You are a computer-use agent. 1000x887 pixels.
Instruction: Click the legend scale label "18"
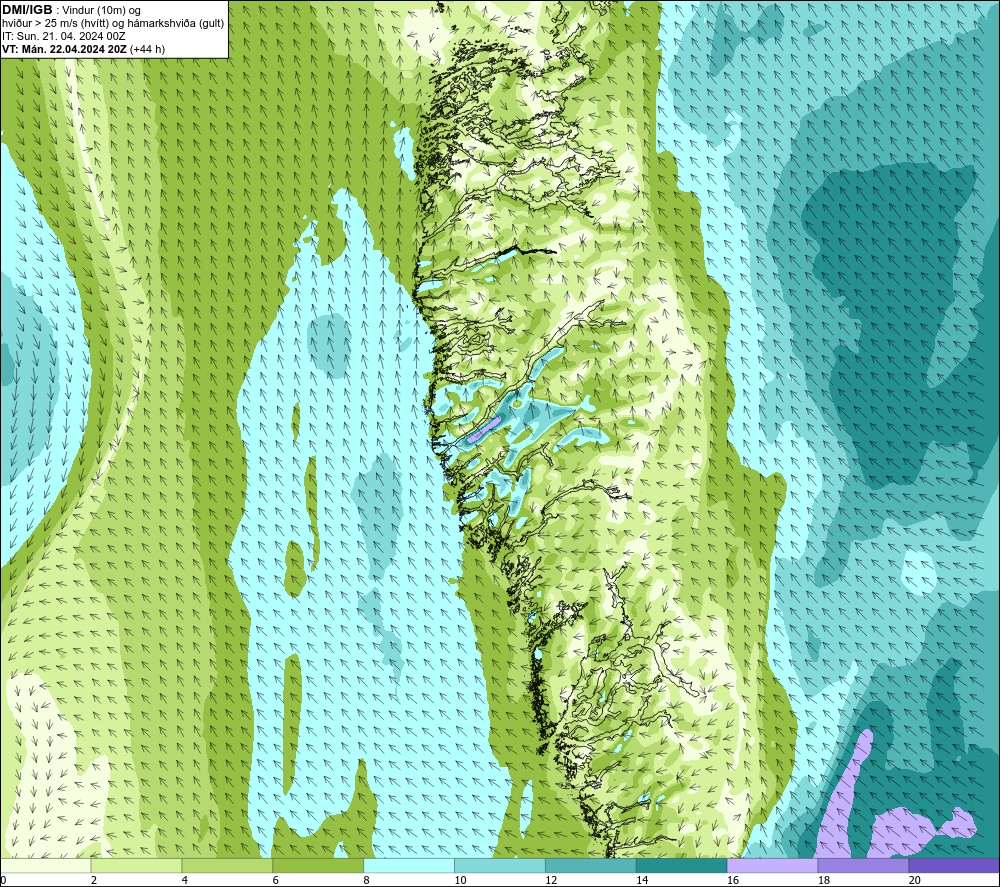(x=823, y=881)
